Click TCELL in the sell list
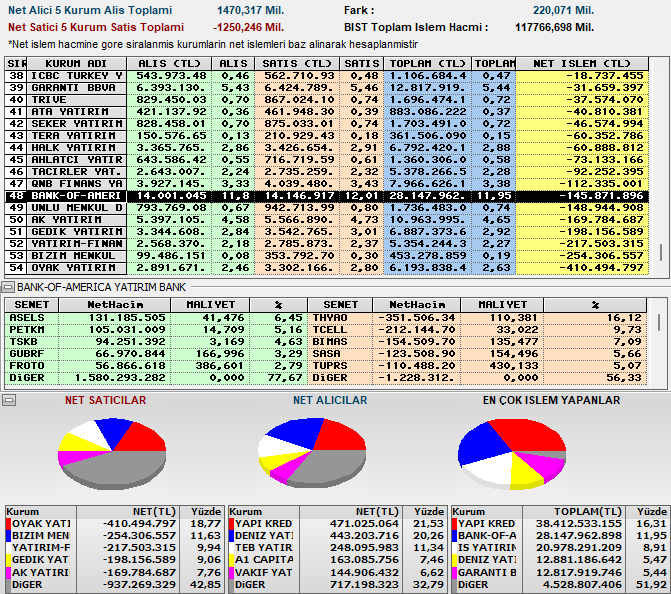The height and width of the screenshot is (594, 671). pos(330,330)
